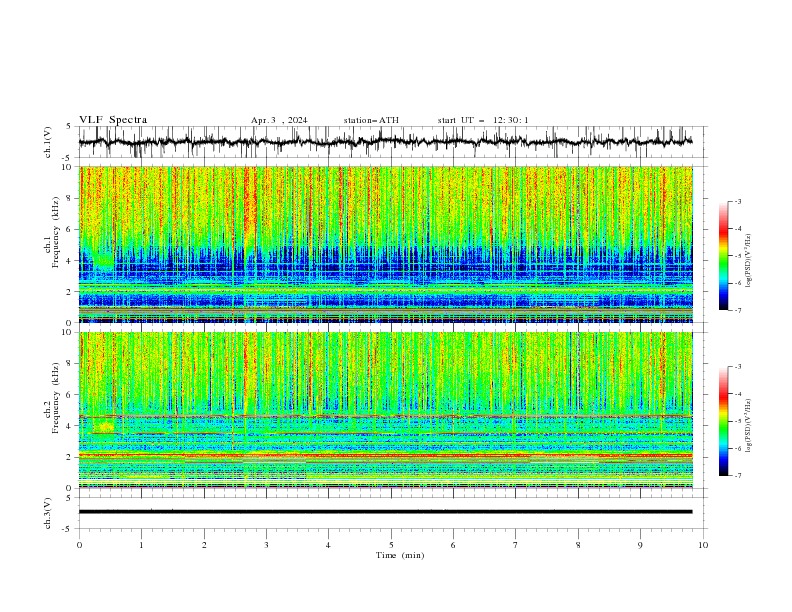Viewport: 792px width, 612px height.
Task: Click the date 'Apr. 3, 2024' label
Action: coord(279,120)
